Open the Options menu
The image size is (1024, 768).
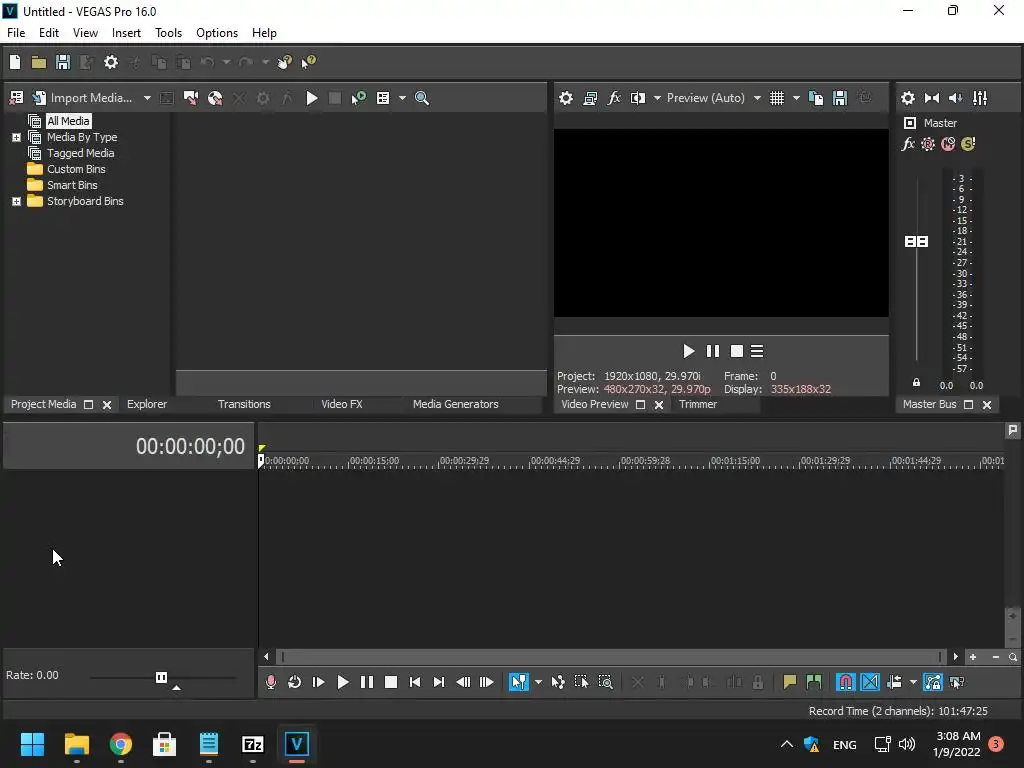217,33
